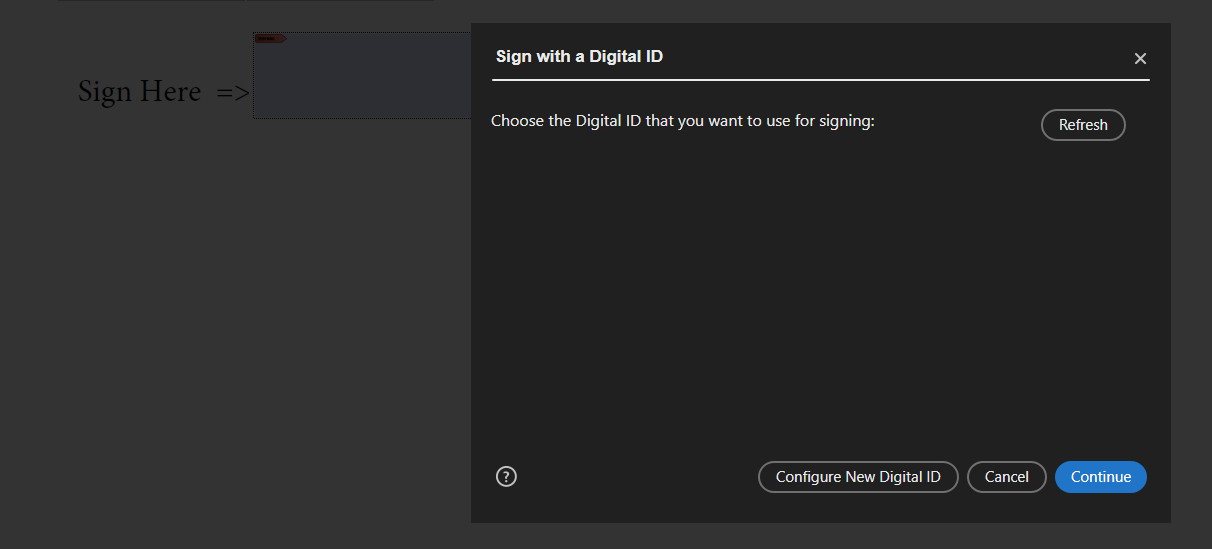Click the "Choose the Digital ID" instruction text

point(682,122)
